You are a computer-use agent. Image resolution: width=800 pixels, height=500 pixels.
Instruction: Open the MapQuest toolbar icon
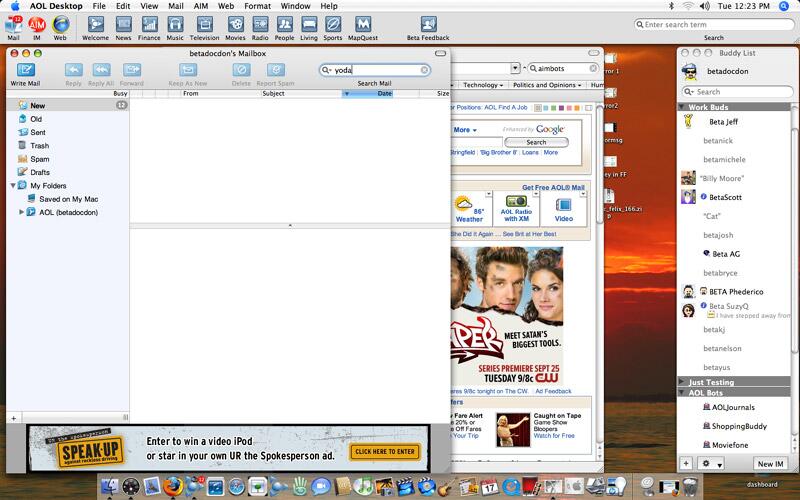click(x=363, y=26)
